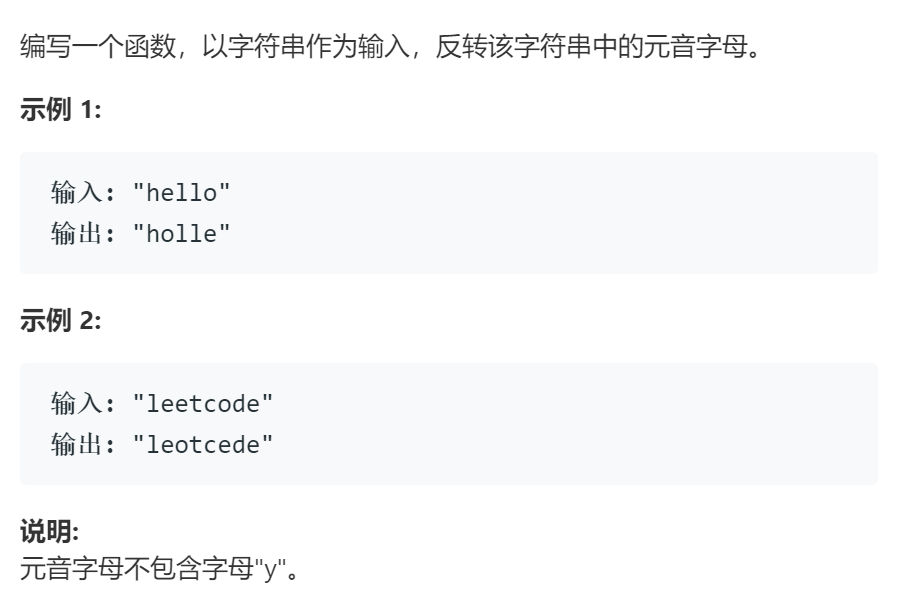Select the "hello" input string
This screenshot has height=599, width=914.
click(181, 193)
